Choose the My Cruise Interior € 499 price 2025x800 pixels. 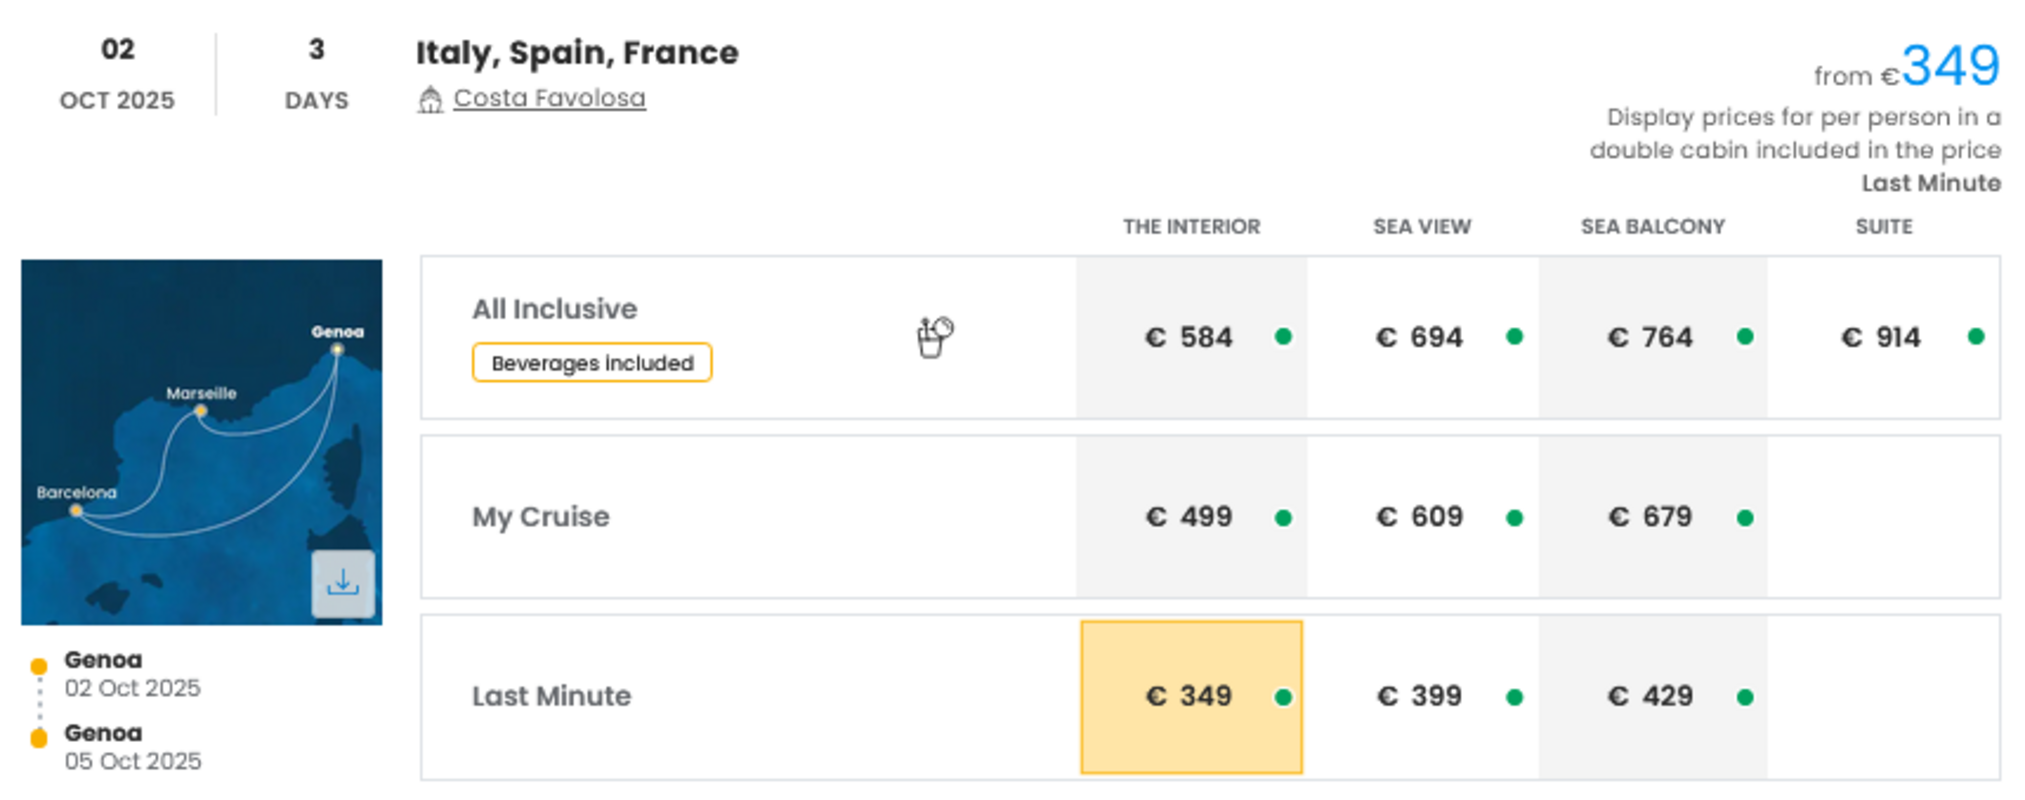point(1191,517)
